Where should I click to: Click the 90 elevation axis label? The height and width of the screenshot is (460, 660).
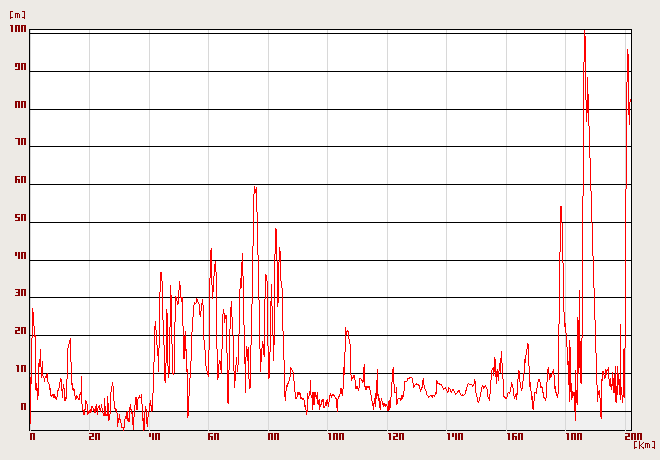[x=20, y=68]
